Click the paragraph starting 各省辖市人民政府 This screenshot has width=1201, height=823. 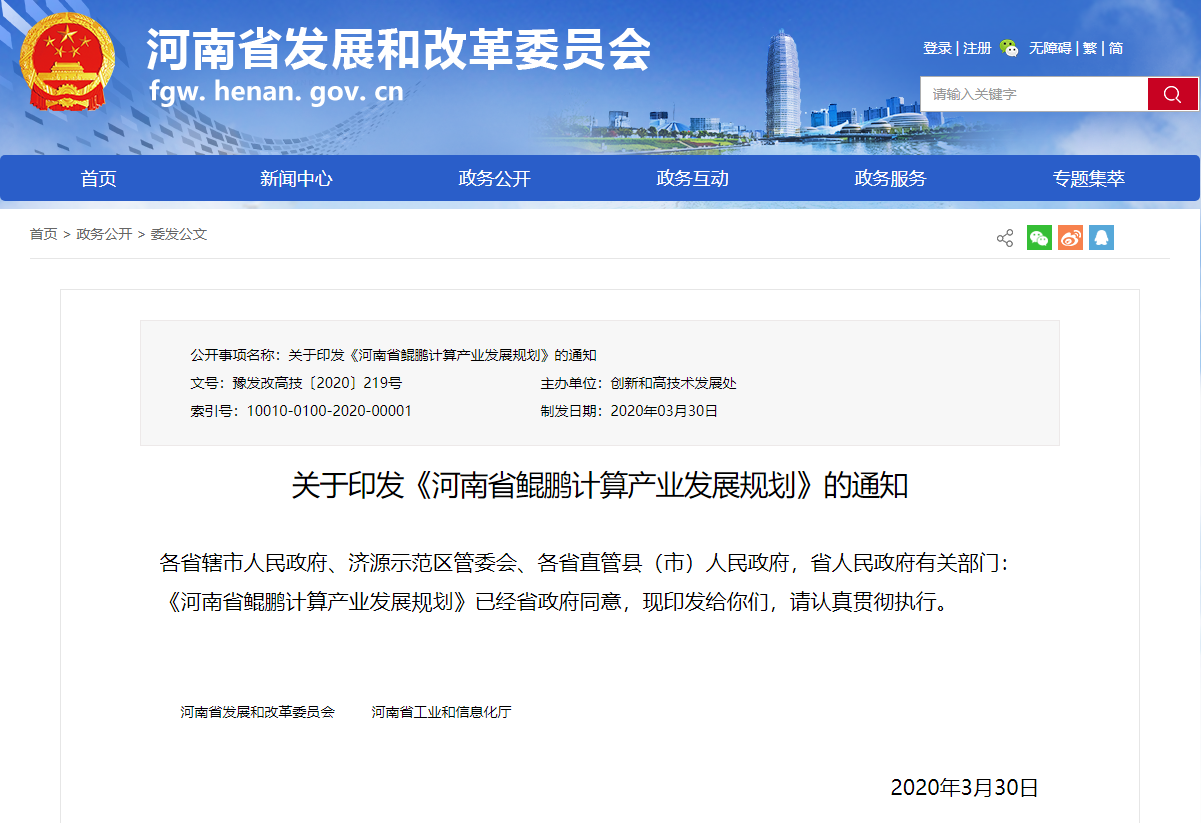click(x=585, y=563)
